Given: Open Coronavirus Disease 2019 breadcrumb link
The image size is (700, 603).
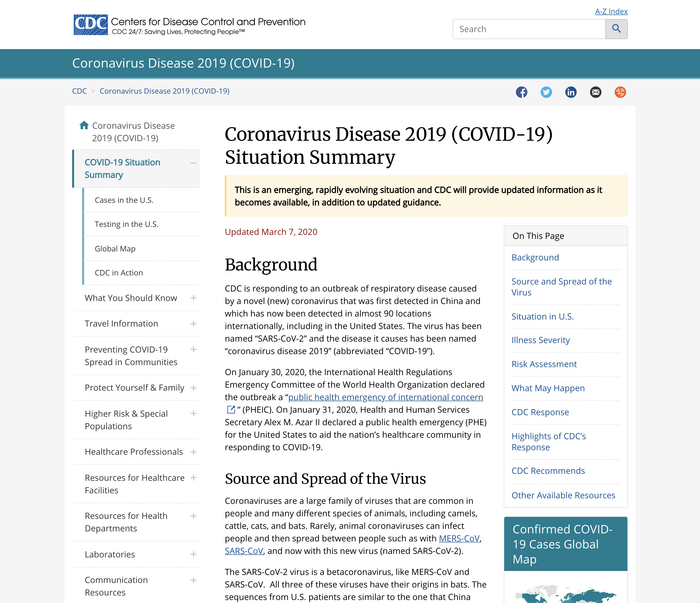Looking at the screenshot, I should coord(164,91).
